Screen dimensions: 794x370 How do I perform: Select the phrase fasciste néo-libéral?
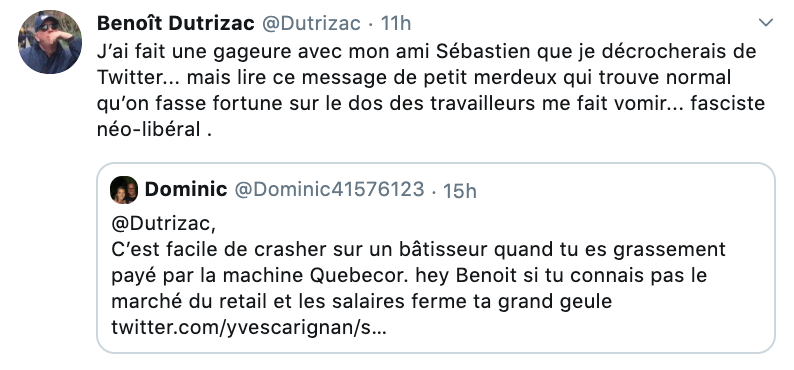(431, 116)
